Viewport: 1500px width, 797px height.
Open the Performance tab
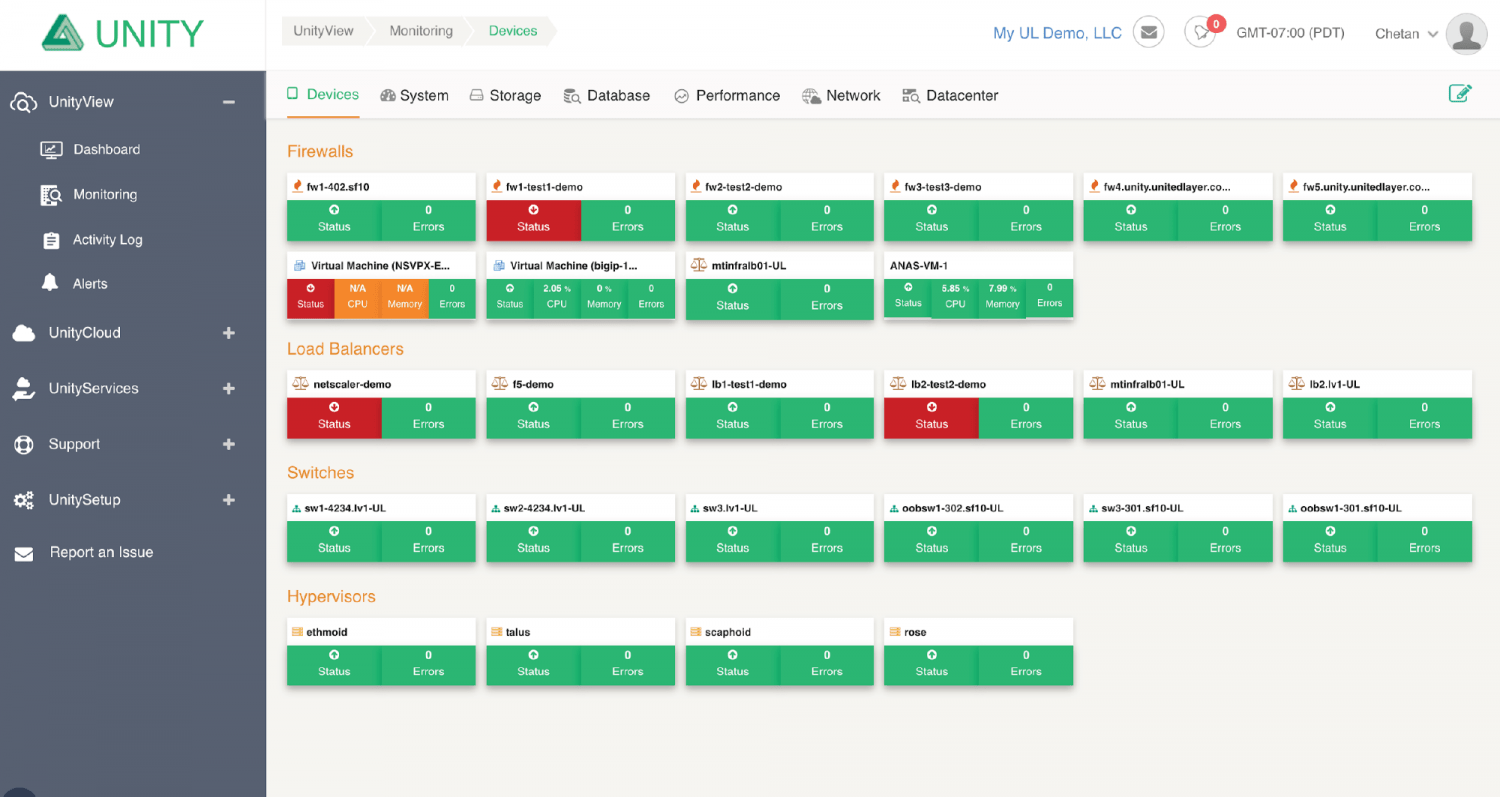pyautogui.click(x=727, y=96)
